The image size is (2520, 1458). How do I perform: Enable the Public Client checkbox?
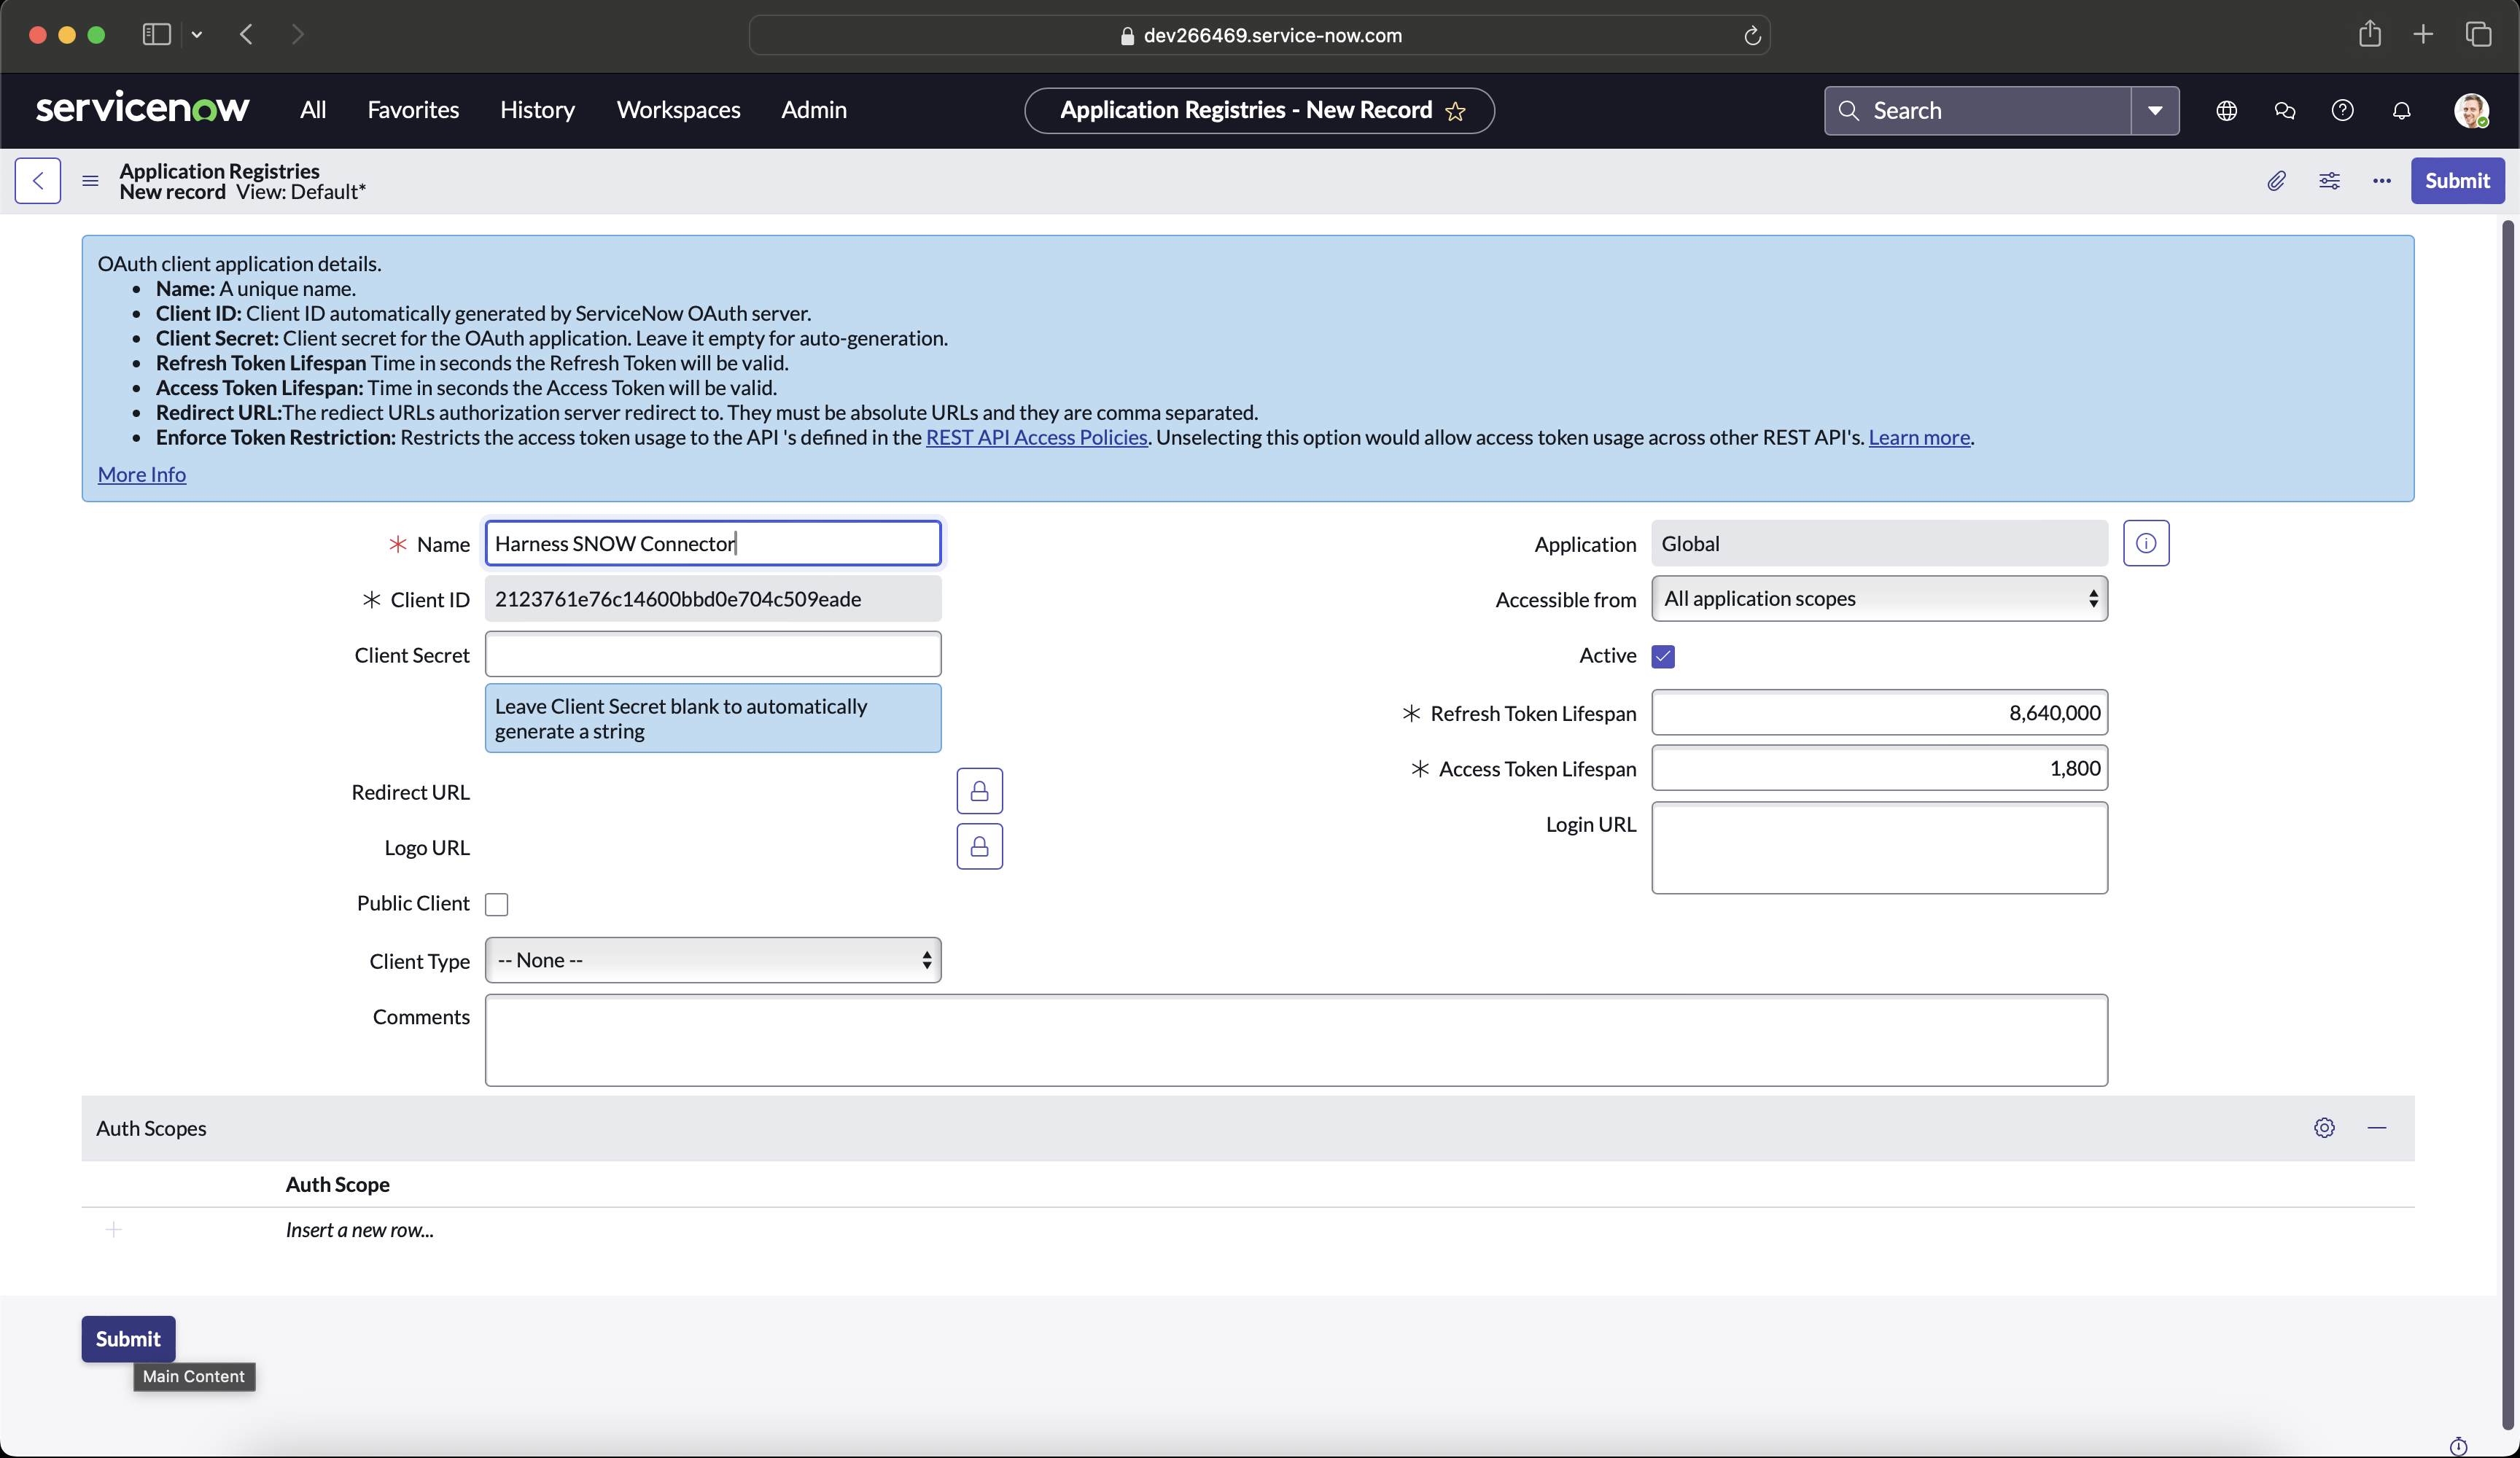[x=497, y=904]
